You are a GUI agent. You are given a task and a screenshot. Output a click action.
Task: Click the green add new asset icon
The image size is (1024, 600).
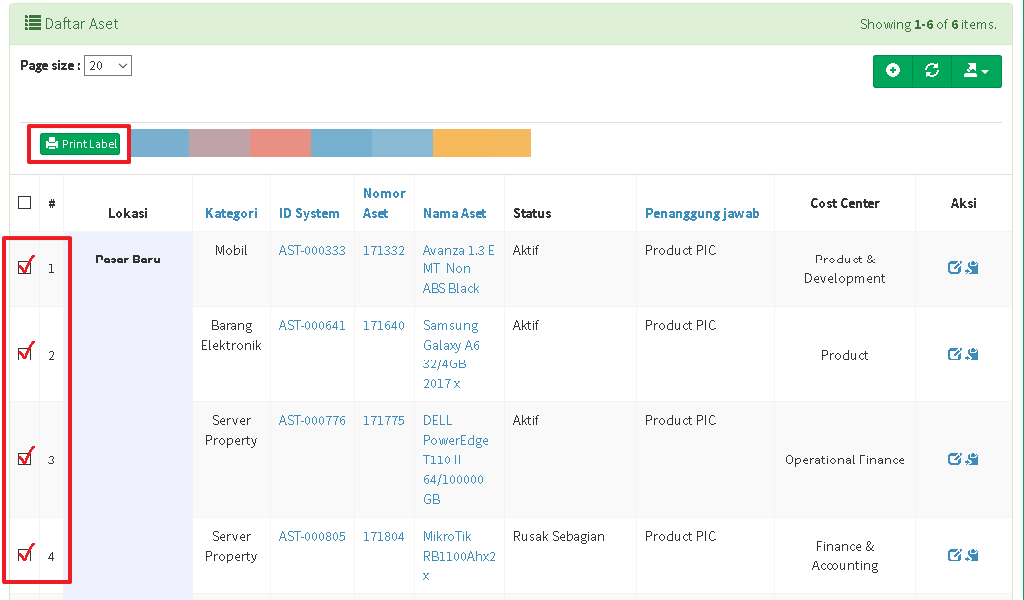[x=893, y=71]
